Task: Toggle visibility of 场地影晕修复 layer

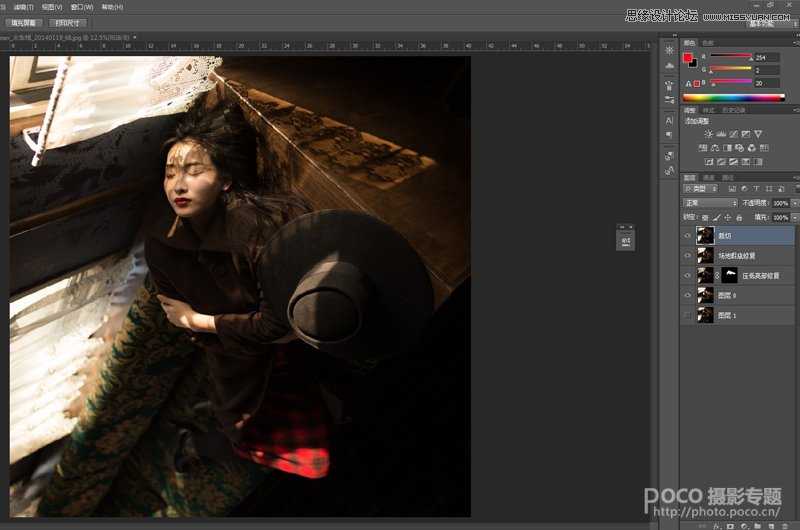Action: pos(687,256)
